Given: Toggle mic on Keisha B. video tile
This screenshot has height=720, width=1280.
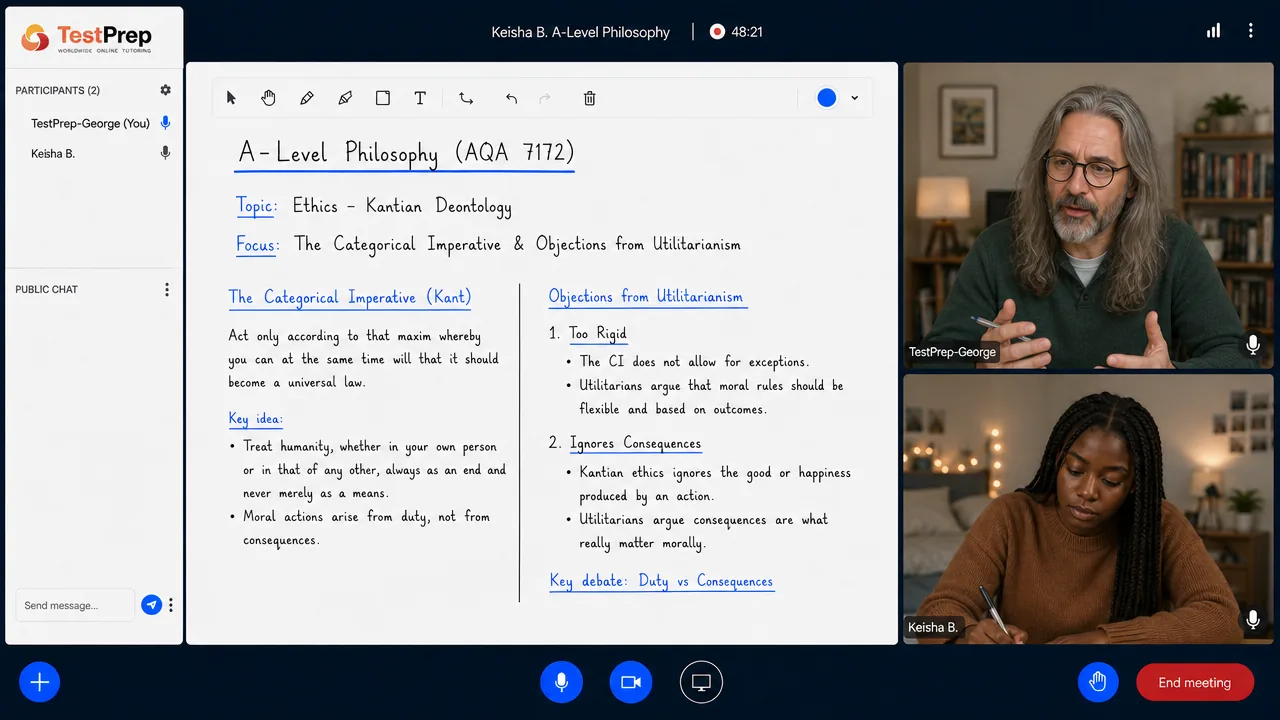Looking at the screenshot, I should (1252, 620).
